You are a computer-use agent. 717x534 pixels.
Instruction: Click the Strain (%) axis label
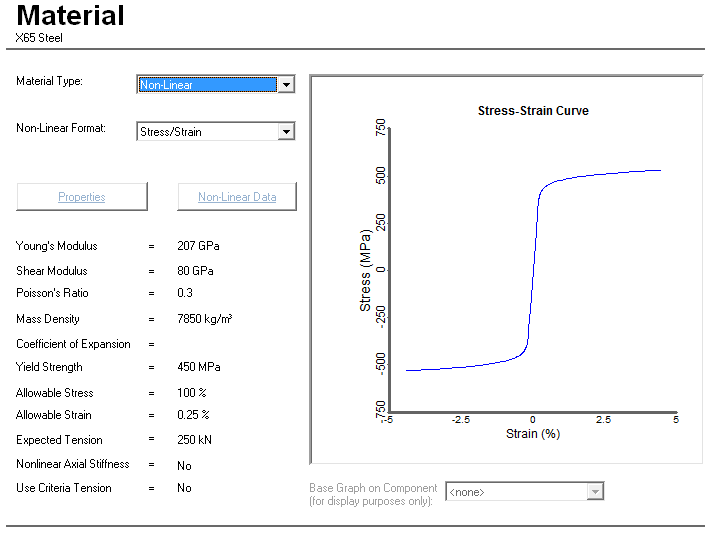532,434
